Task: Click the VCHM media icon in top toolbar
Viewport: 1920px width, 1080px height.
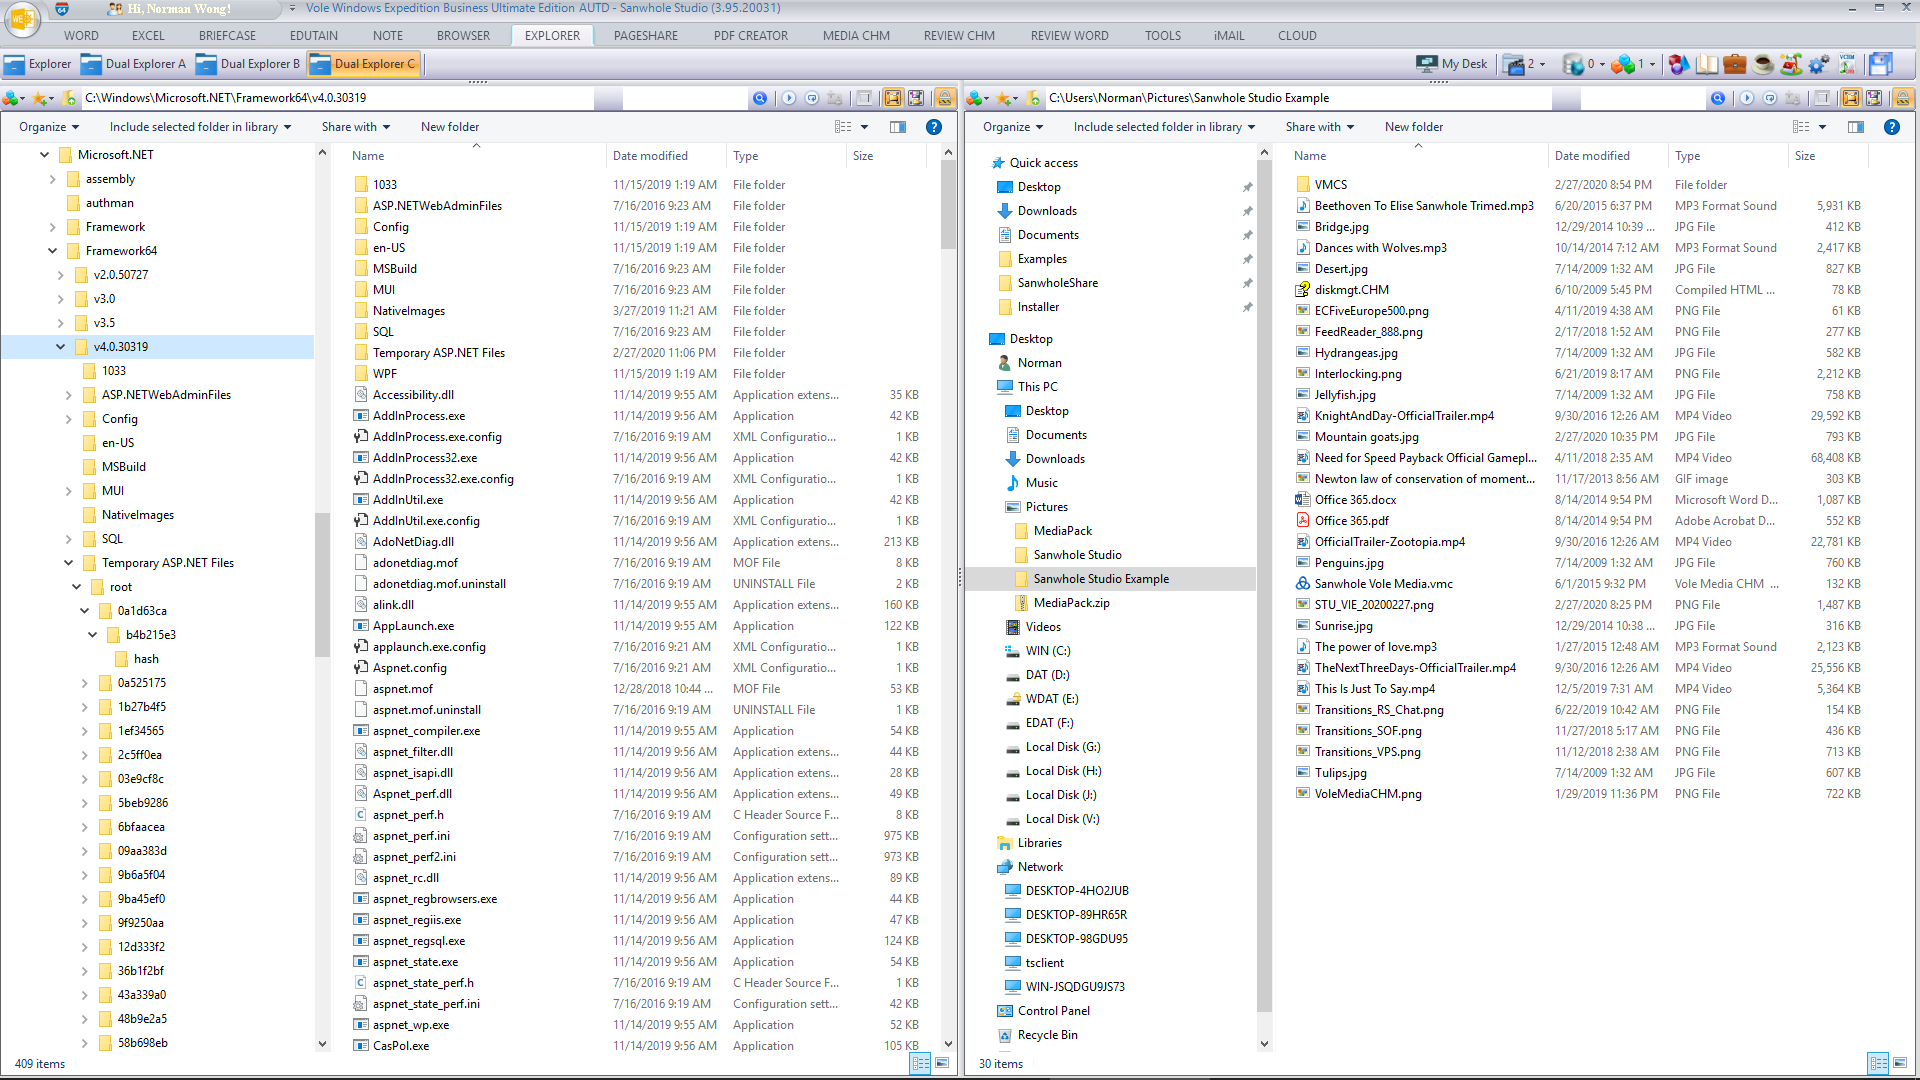Action: click(1847, 64)
